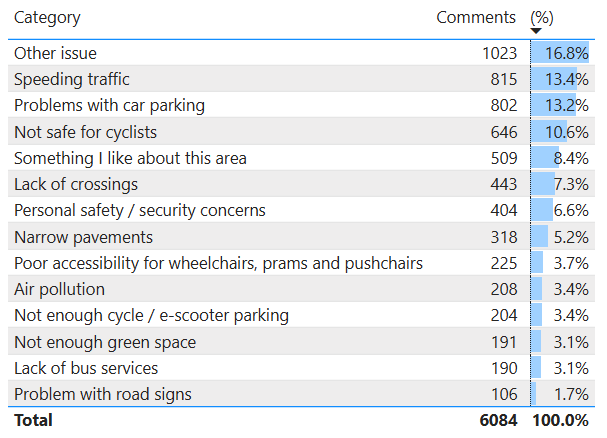Select 'Not safe for cyclists' row

click(x=85, y=131)
